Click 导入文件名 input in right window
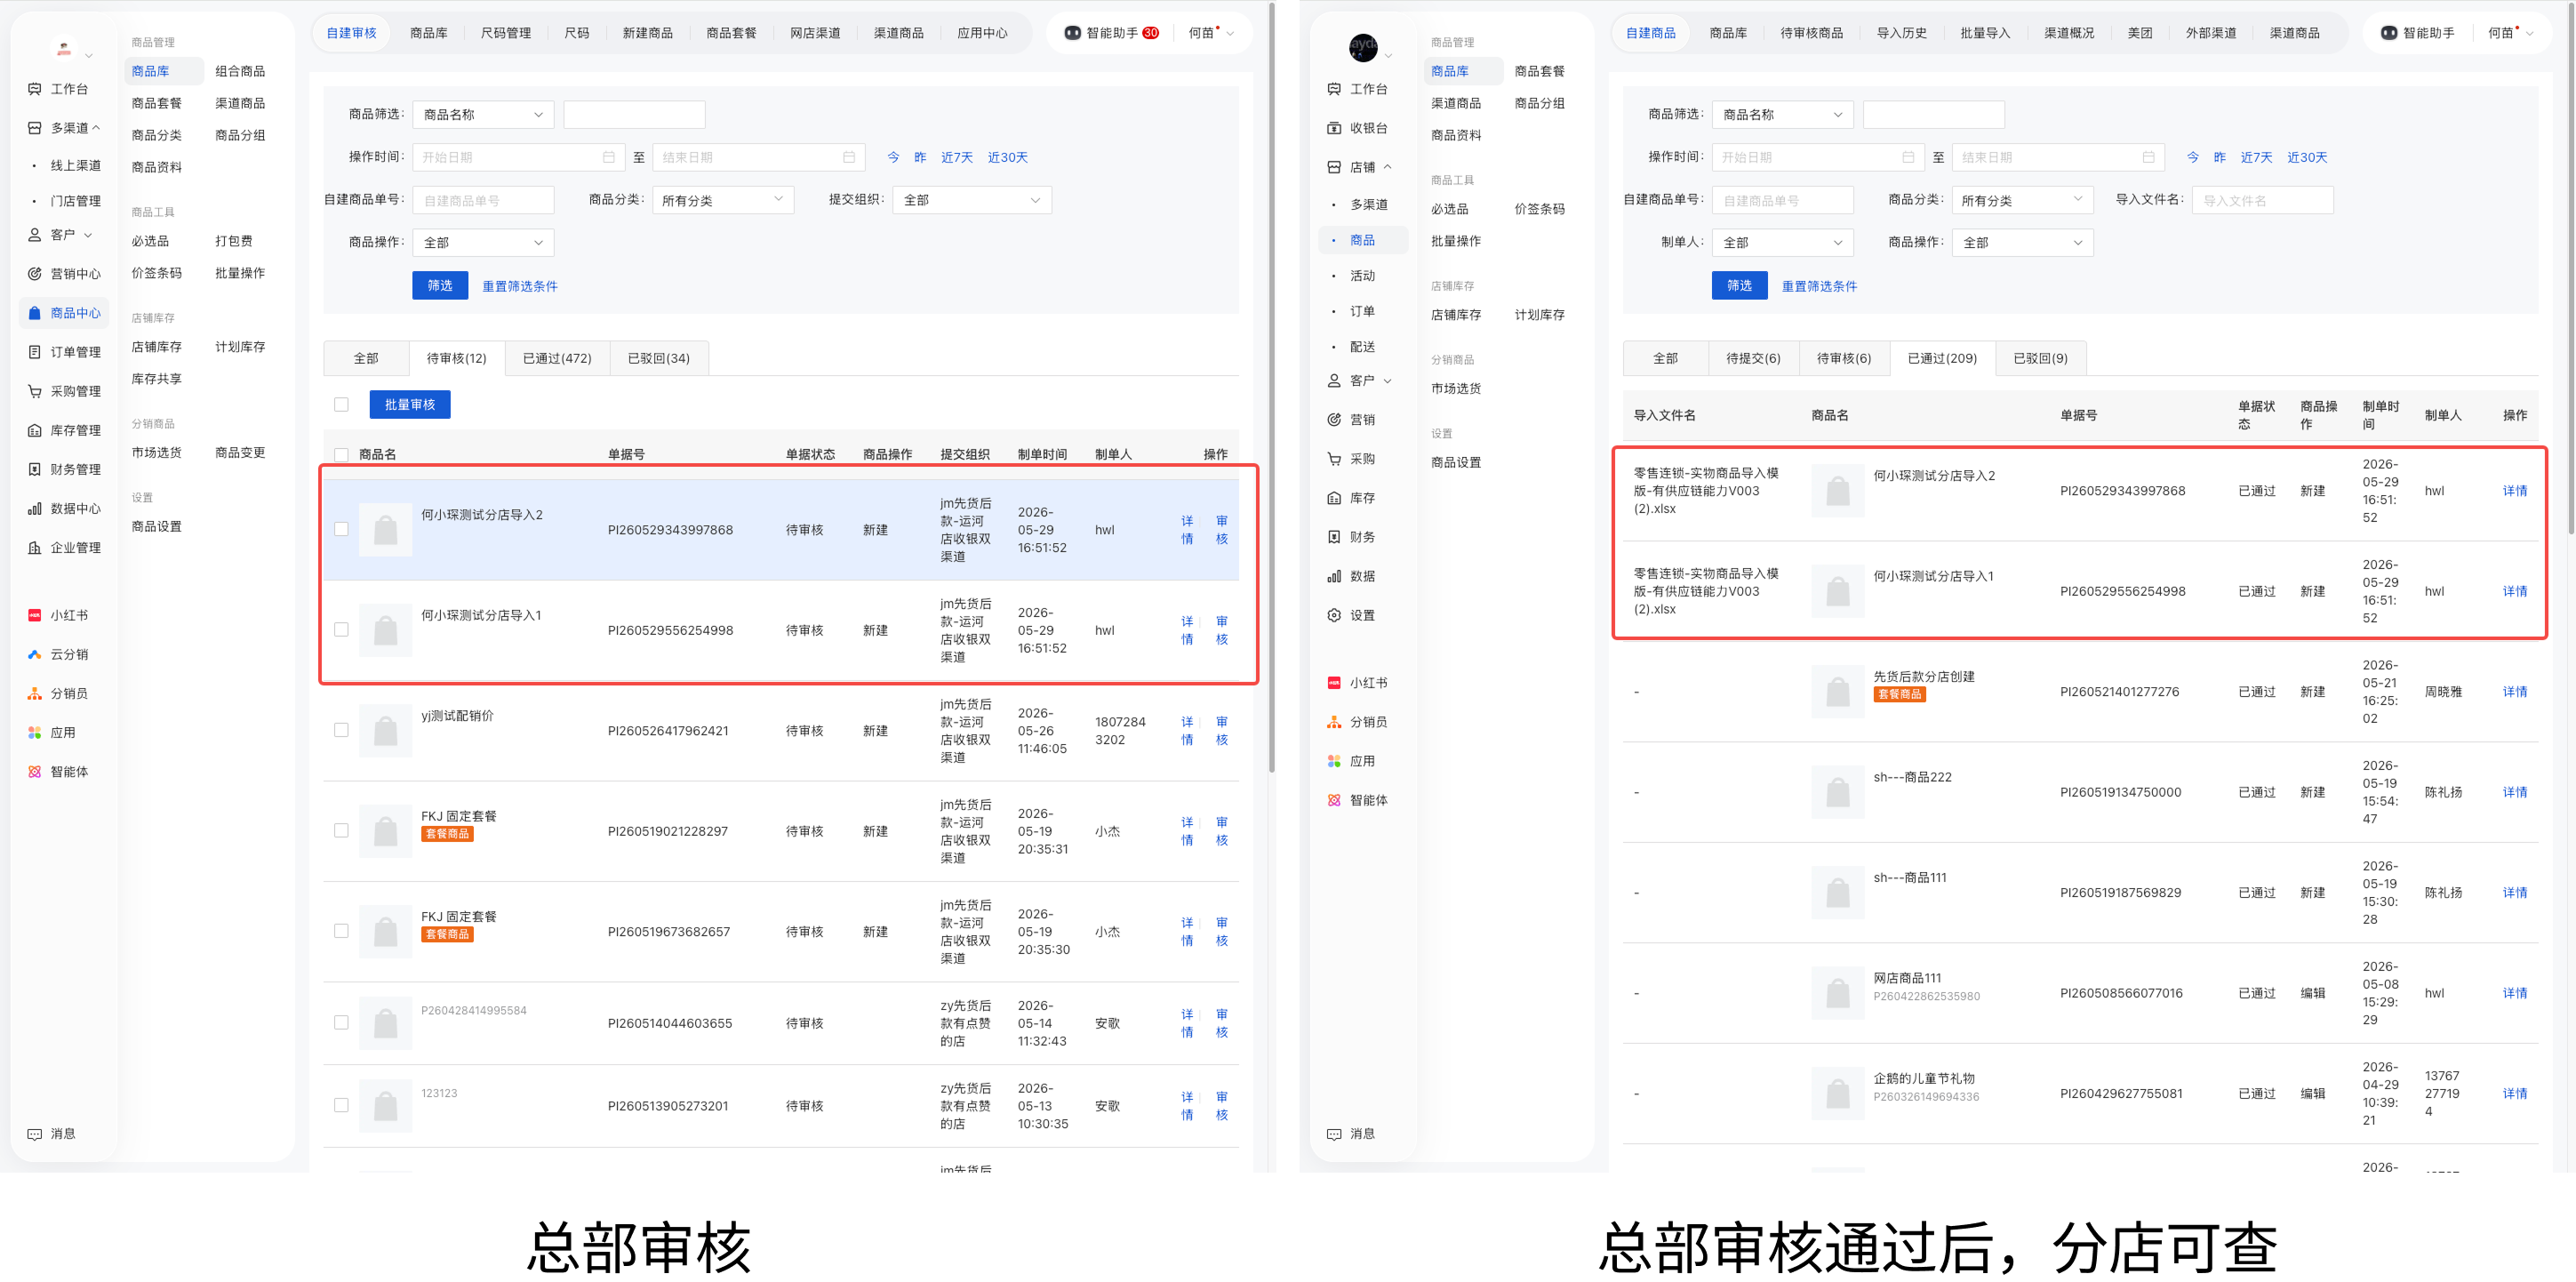The image size is (2576, 1282). pos(2262,200)
